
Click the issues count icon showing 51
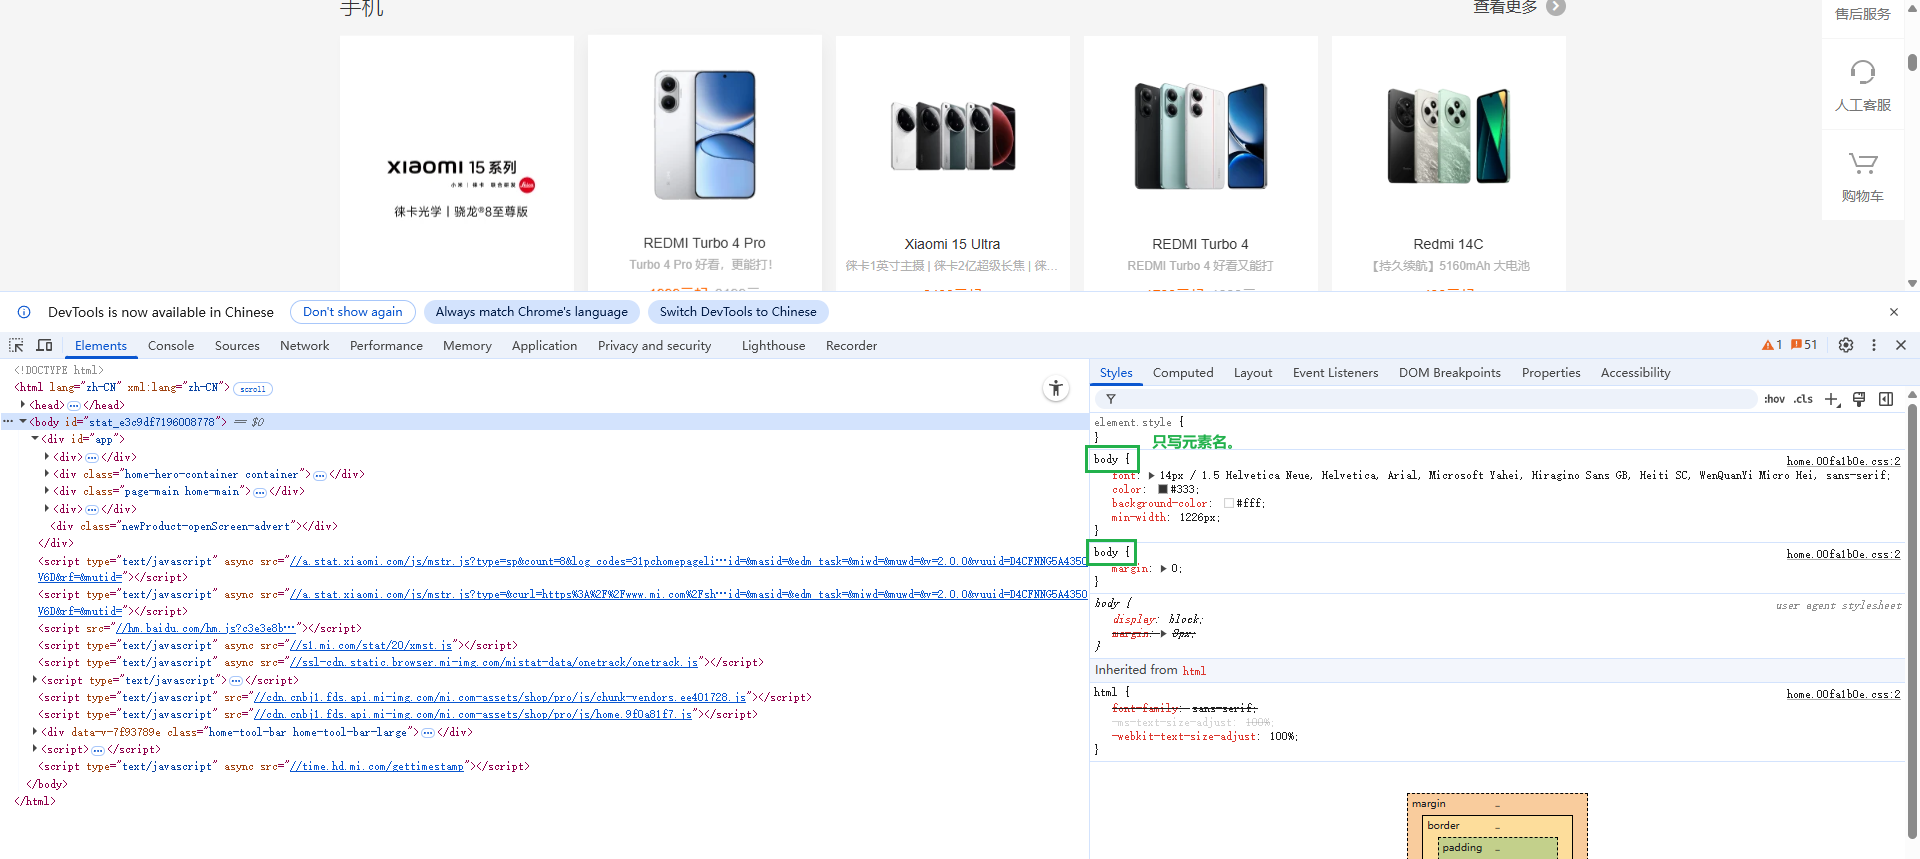tap(1804, 345)
